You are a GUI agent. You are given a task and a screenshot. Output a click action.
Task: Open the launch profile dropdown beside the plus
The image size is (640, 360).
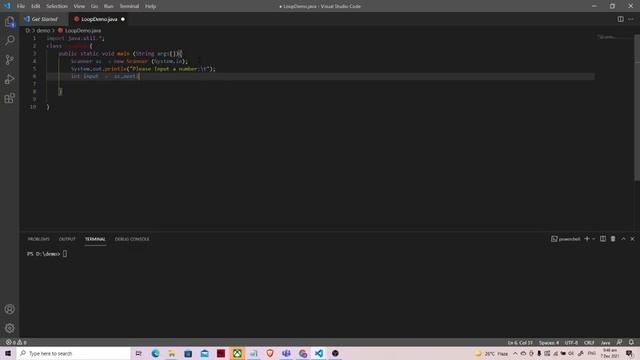pos(594,239)
